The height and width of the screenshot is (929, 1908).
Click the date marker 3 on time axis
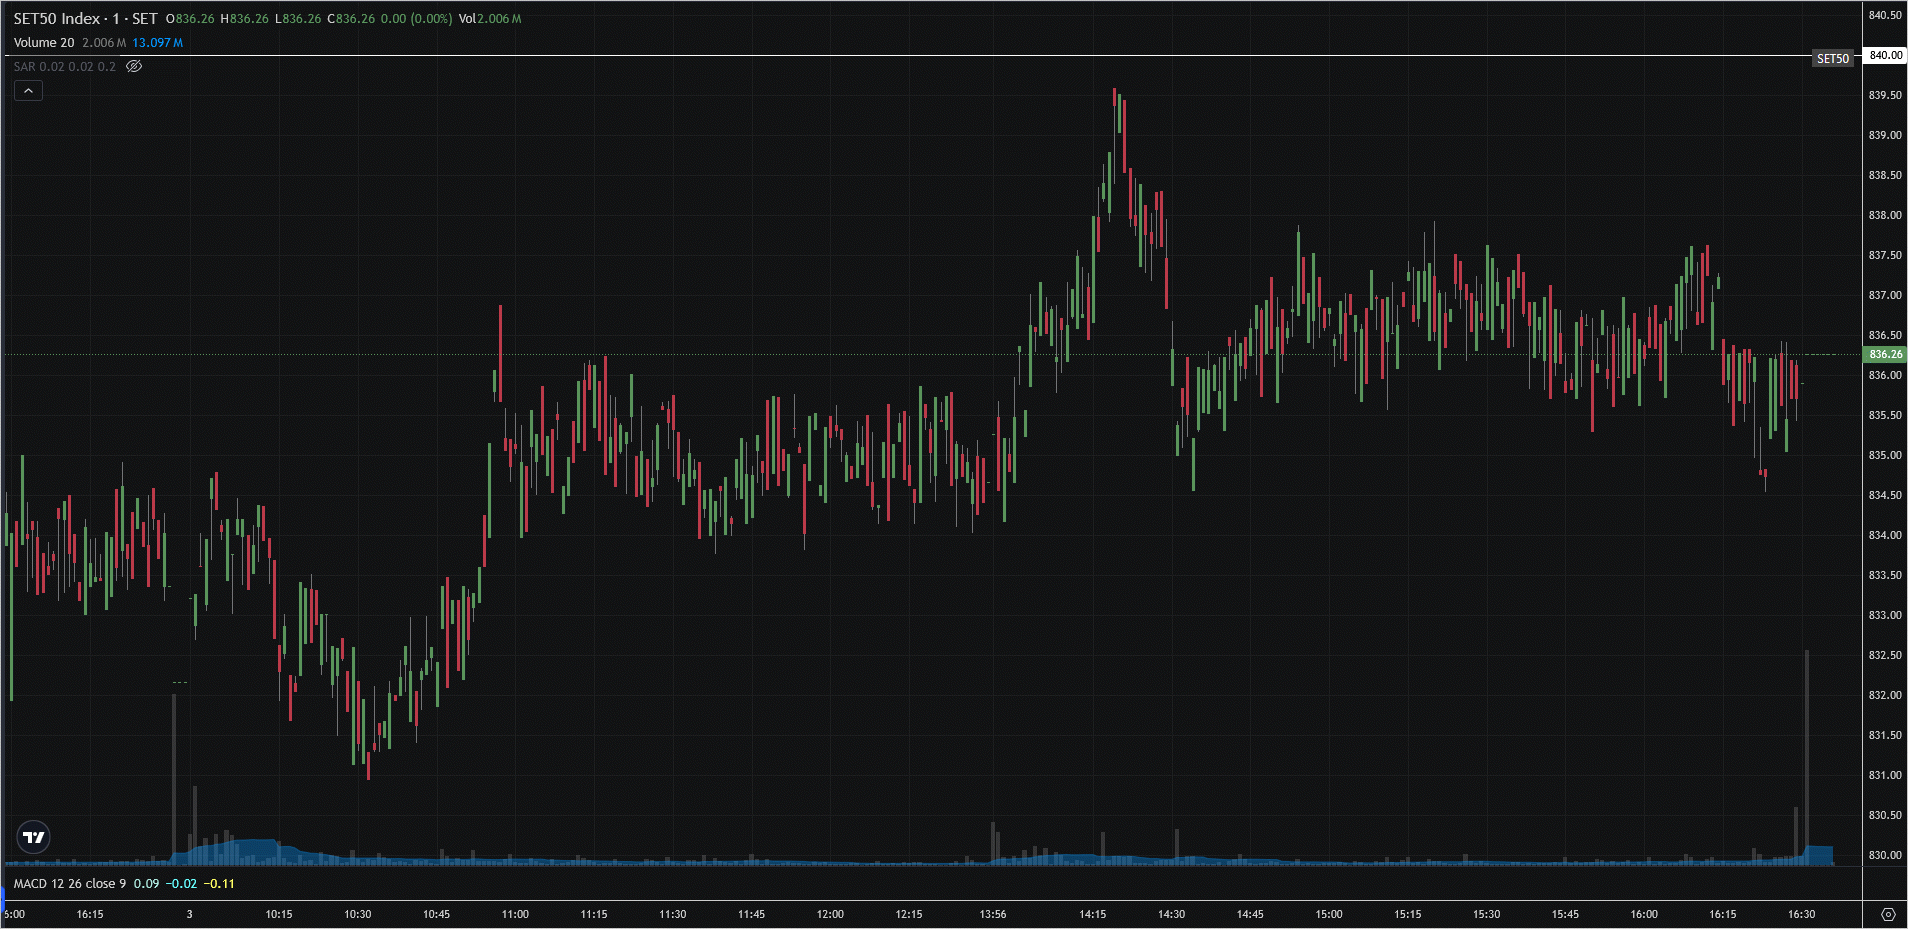(x=189, y=914)
